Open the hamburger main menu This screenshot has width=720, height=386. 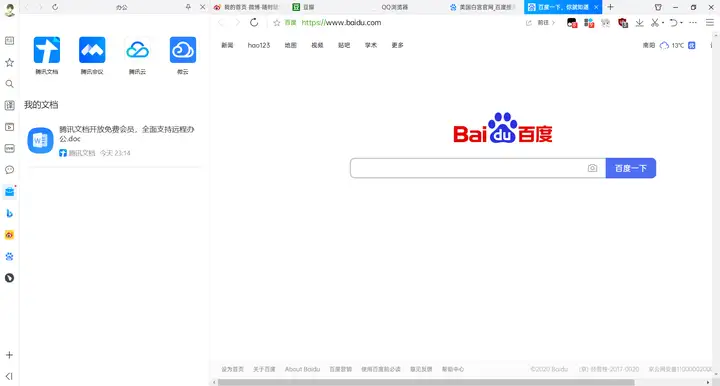point(710,22)
